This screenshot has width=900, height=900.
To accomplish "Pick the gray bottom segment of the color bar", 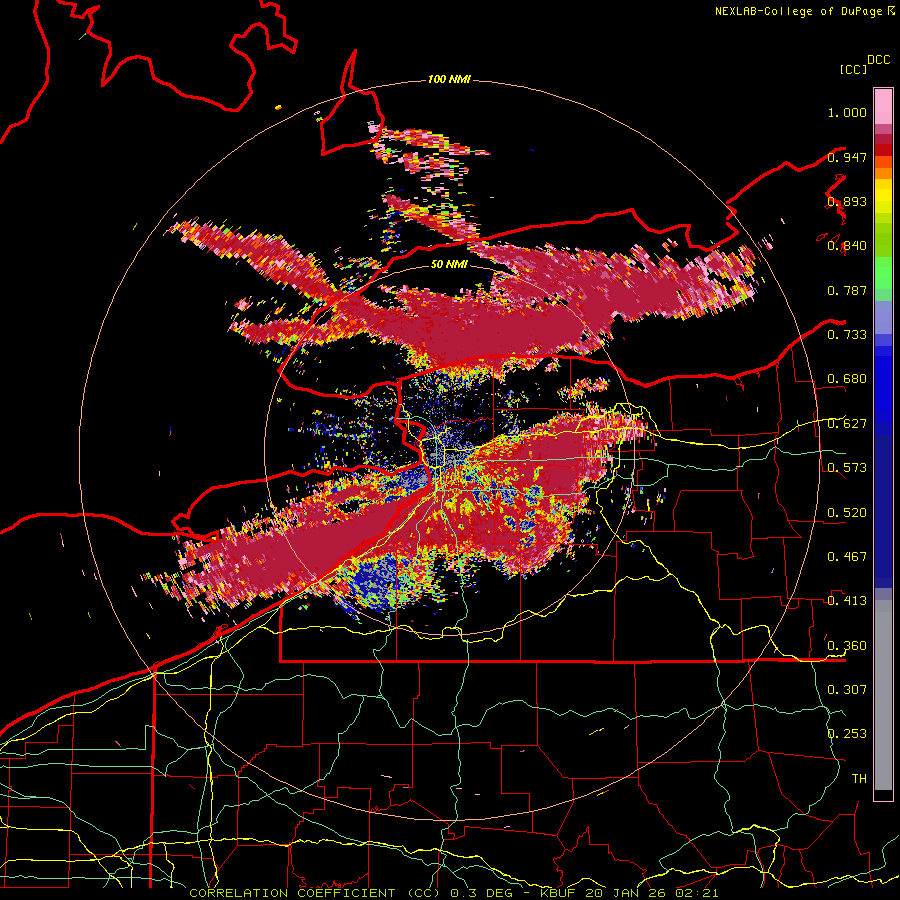I will pos(883,695).
